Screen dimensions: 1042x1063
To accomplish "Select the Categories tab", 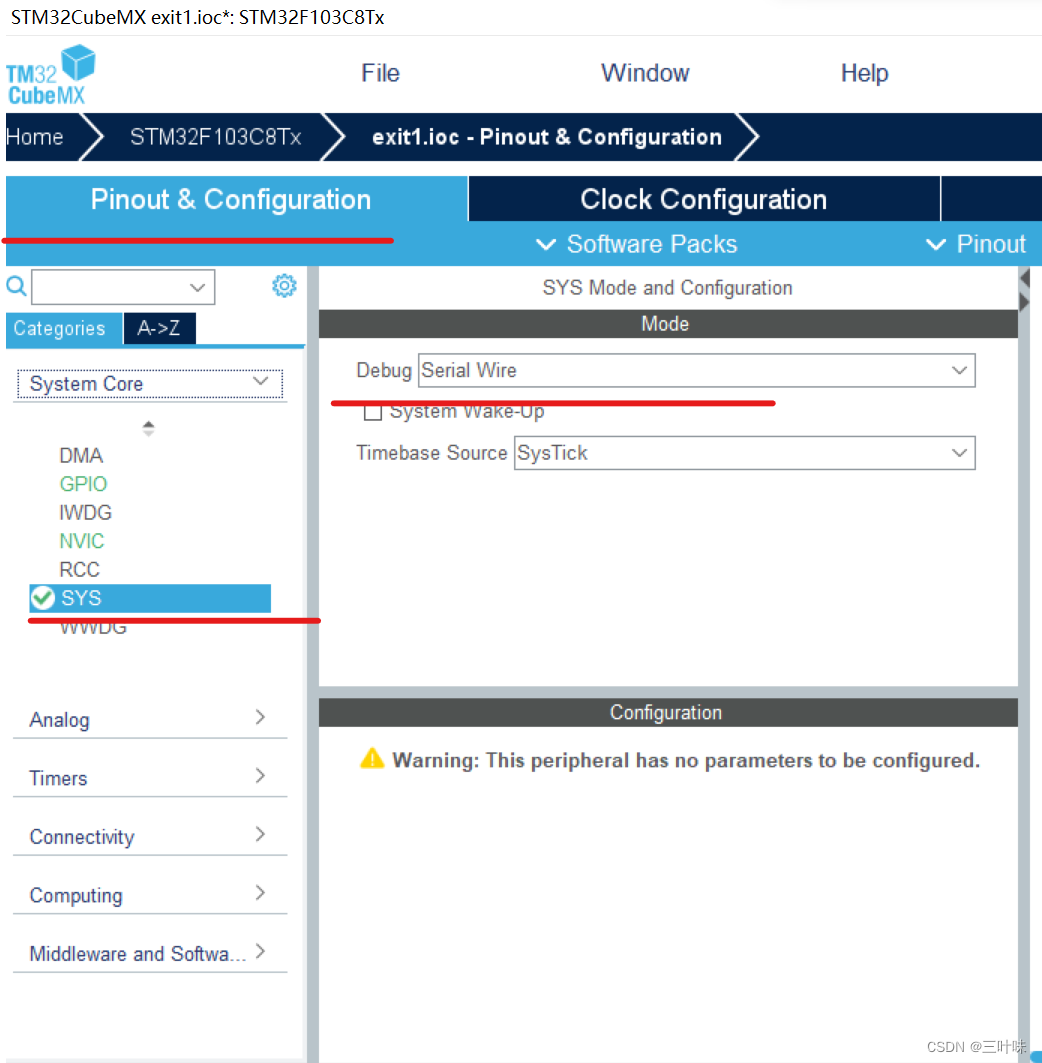I will click(64, 329).
